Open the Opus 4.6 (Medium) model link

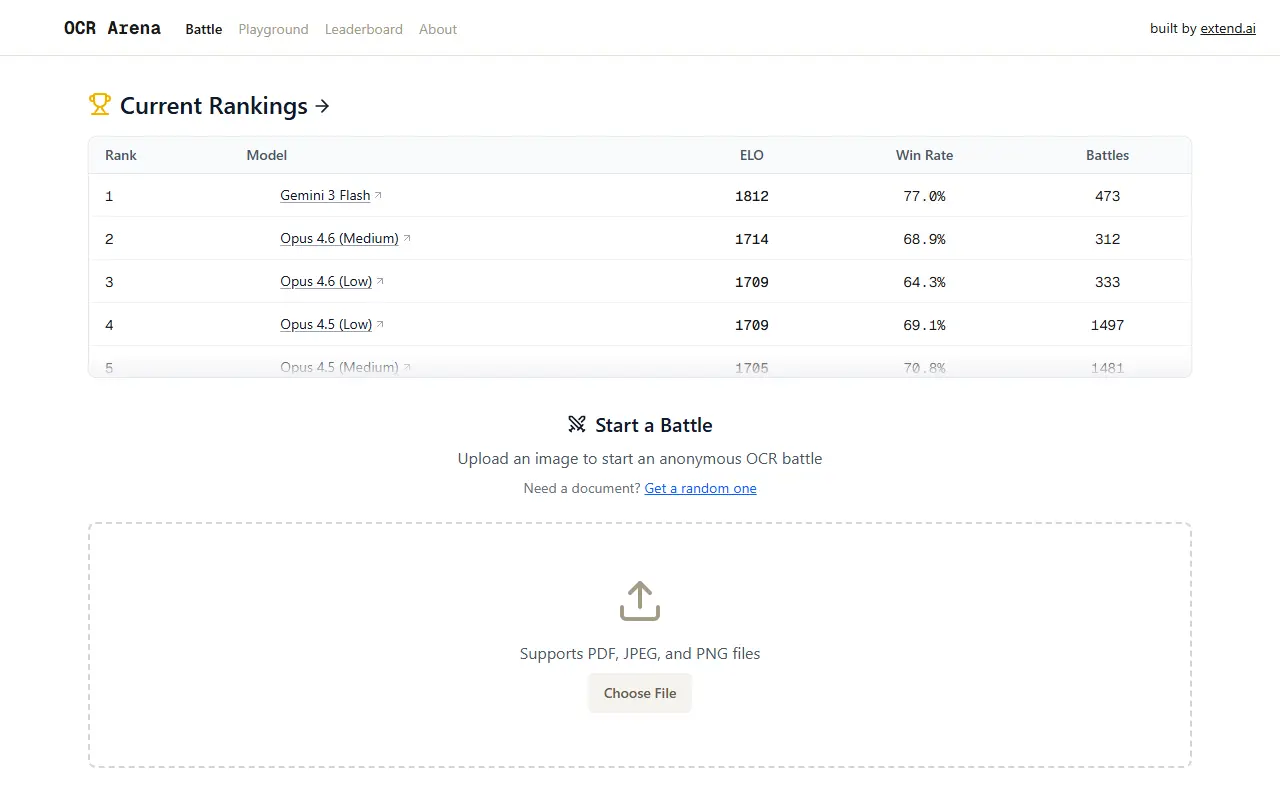[x=339, y=239]
